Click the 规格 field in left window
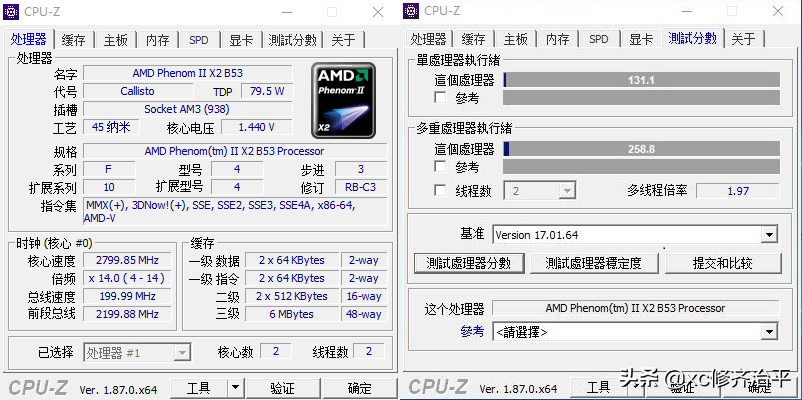 click(235, 151)
